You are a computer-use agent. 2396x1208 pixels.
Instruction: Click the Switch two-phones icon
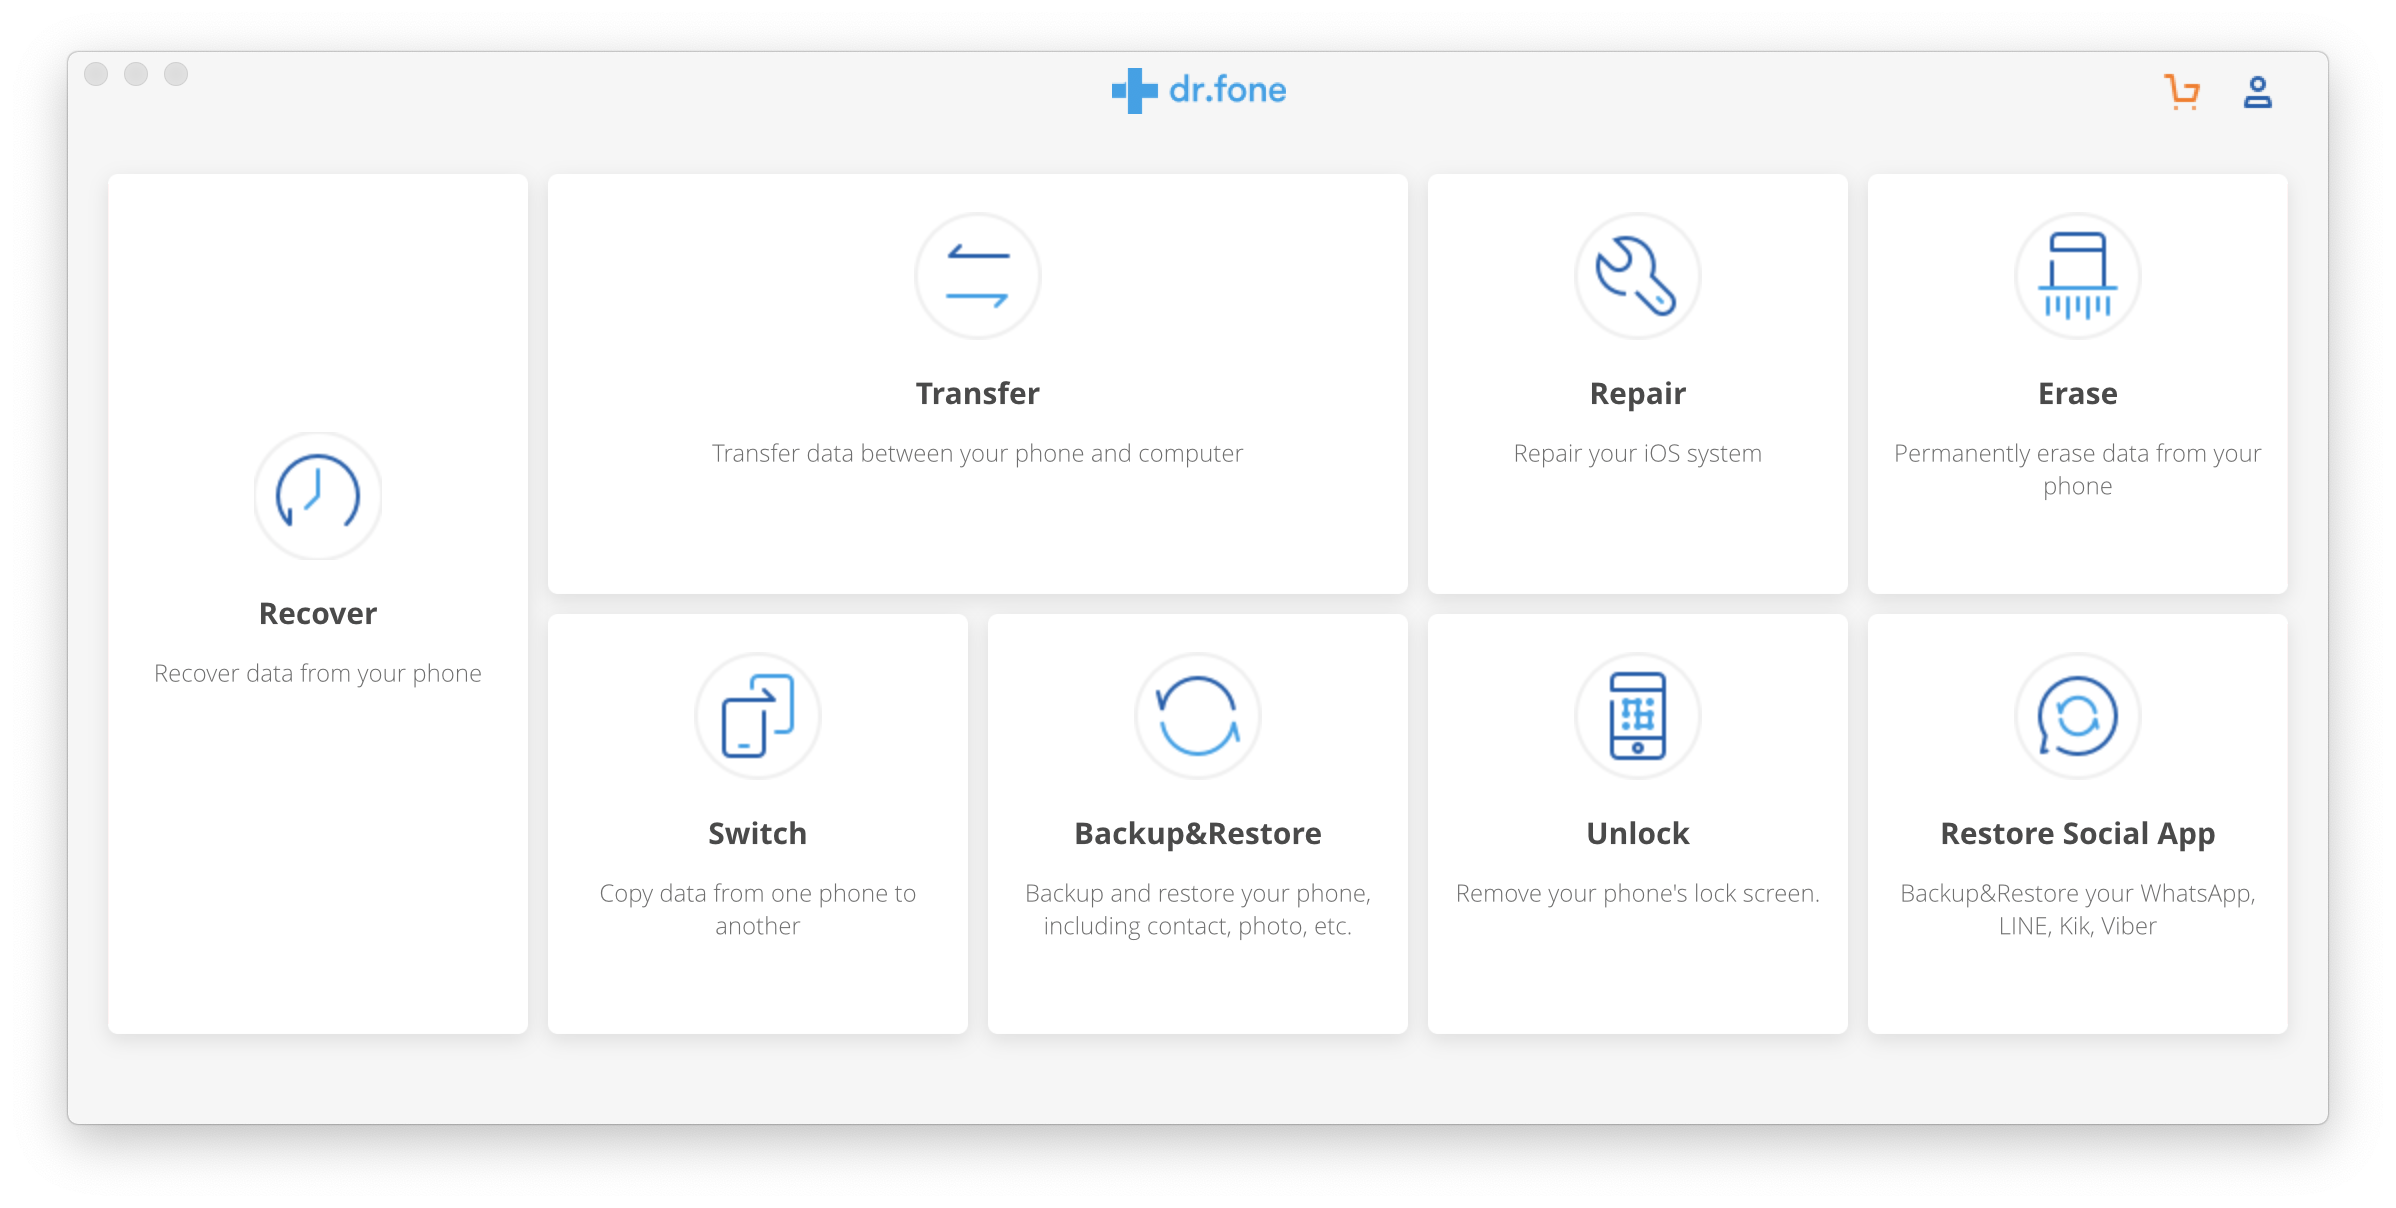758,716
